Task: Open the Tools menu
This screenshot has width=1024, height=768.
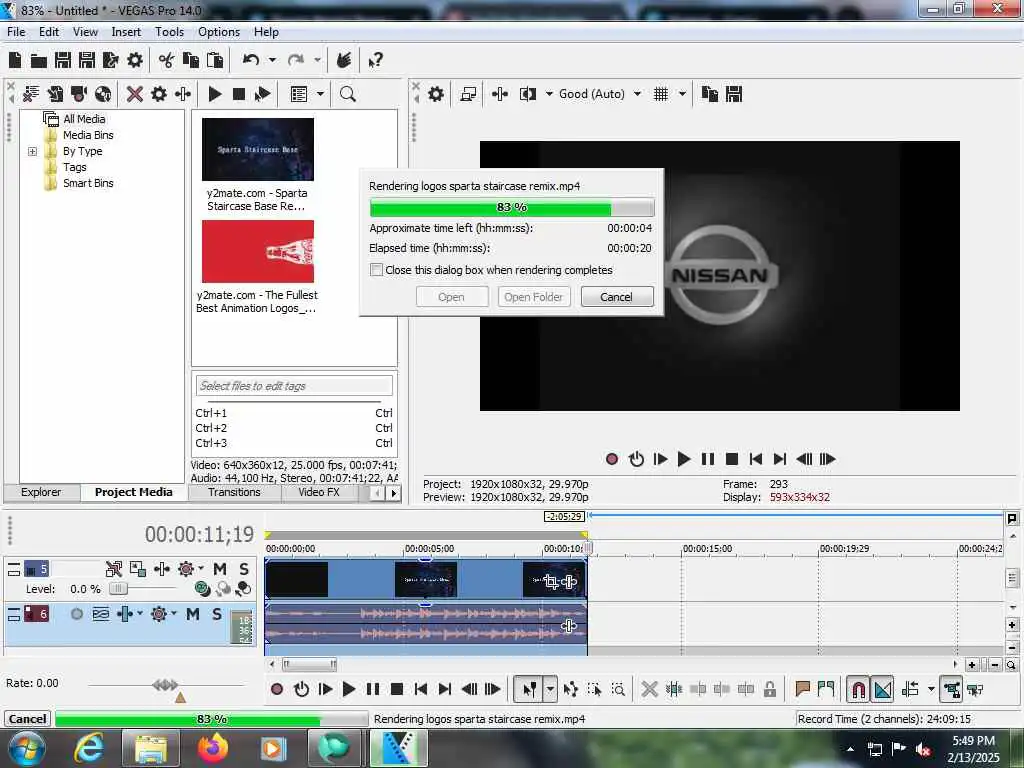Action: pyautogui.click(x=169, y=32)
